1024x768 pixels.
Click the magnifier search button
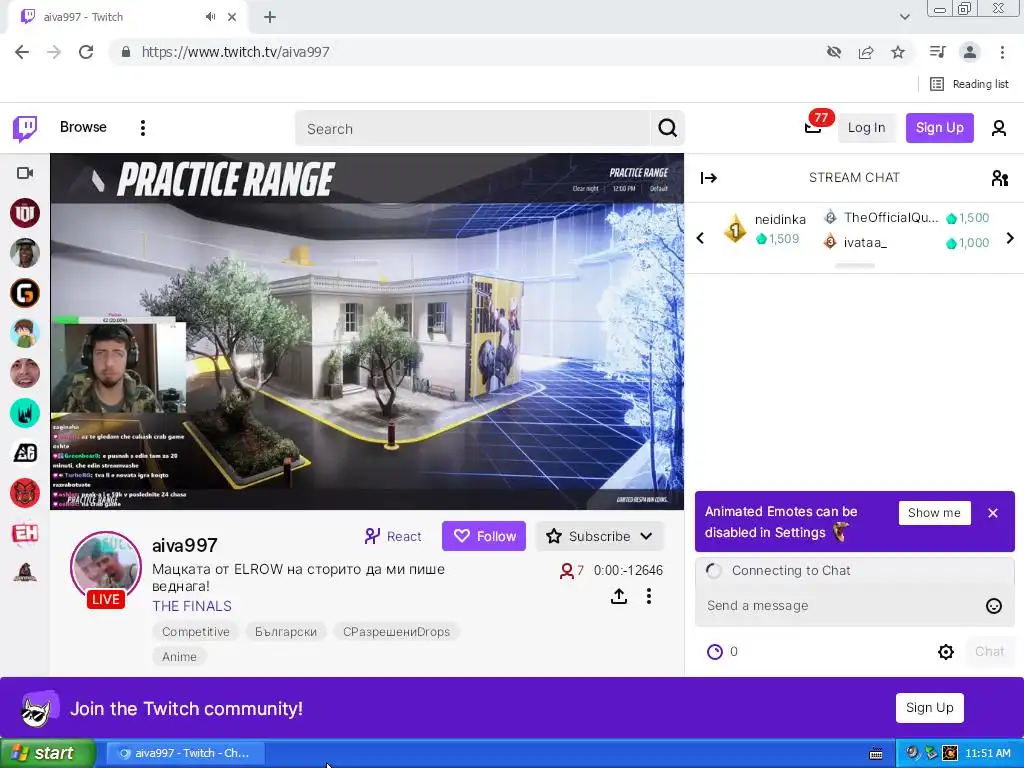tap(667, 128)
